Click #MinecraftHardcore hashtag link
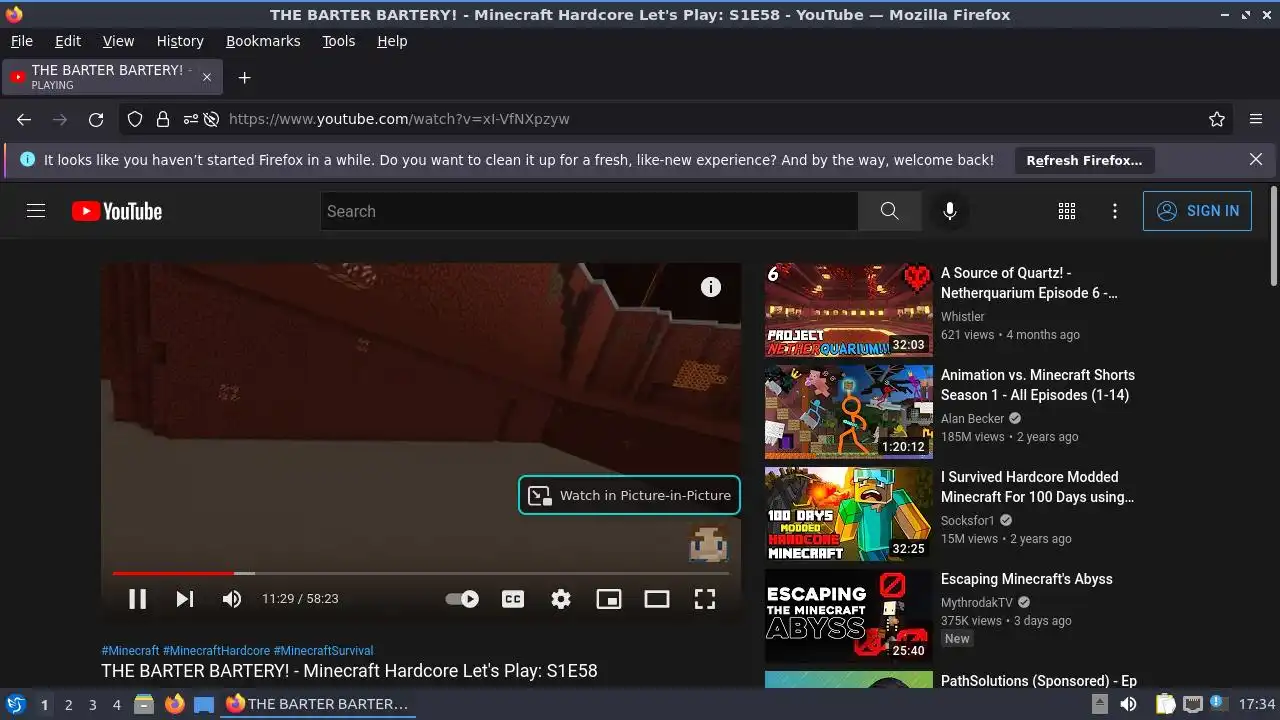This screenshot has width=1280, height=720. (216, 650)
